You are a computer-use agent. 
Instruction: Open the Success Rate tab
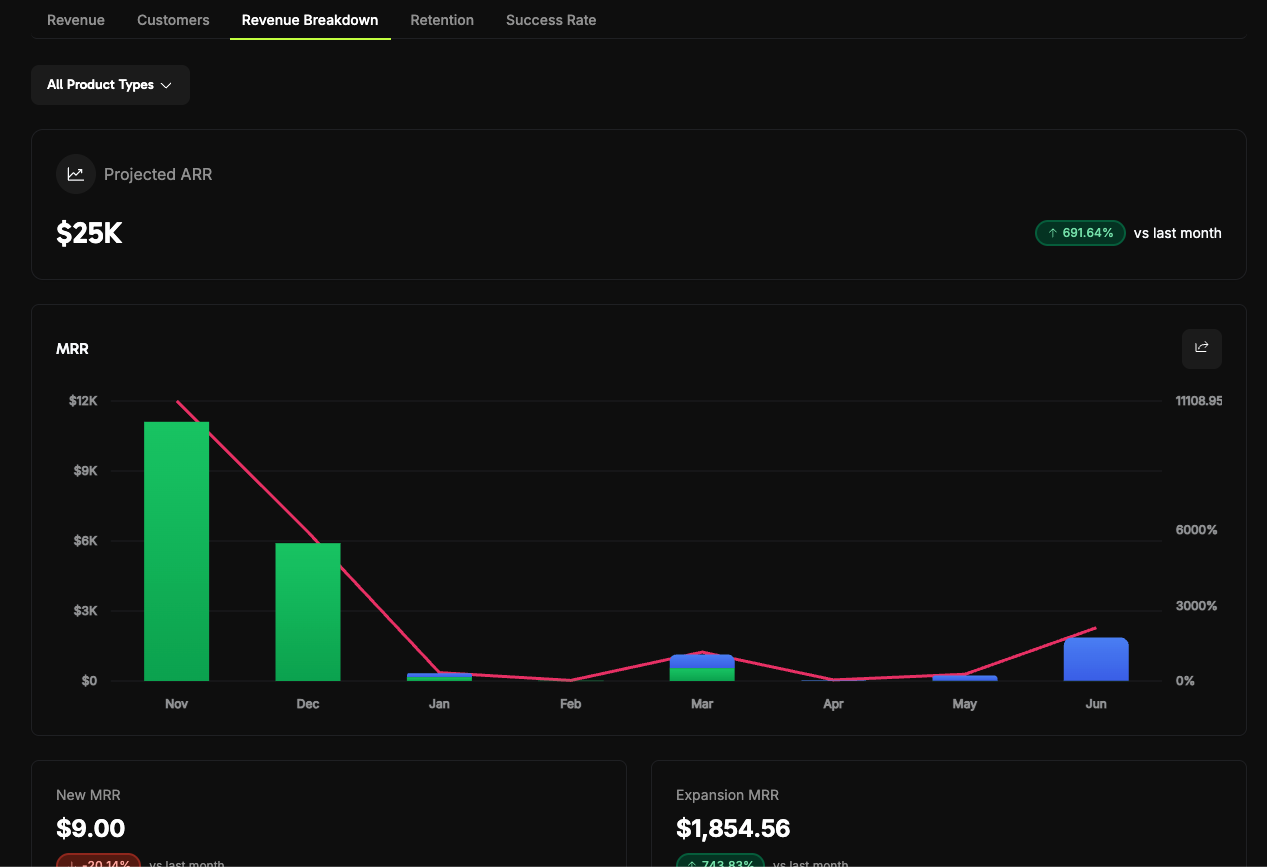(551, 20)
